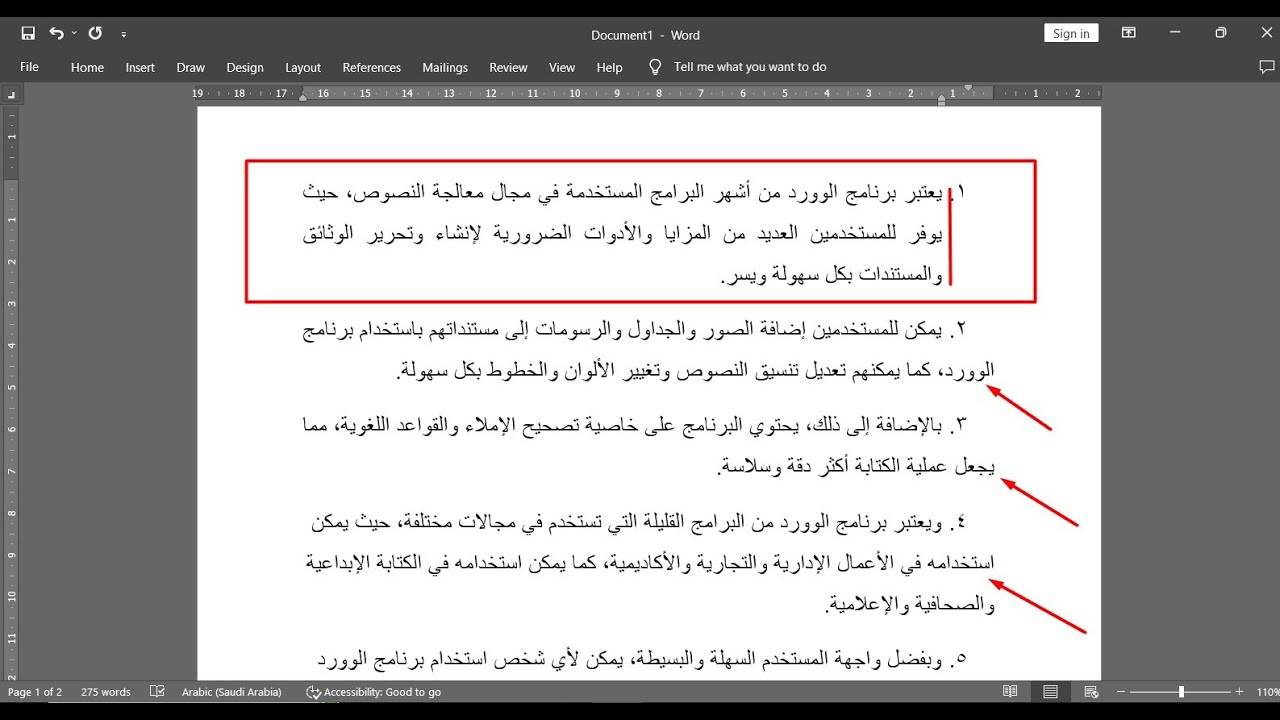This screenshot has height=720, width=1280.
Task: Switch to the Insert ribbon tab
Action: (140, 67)
